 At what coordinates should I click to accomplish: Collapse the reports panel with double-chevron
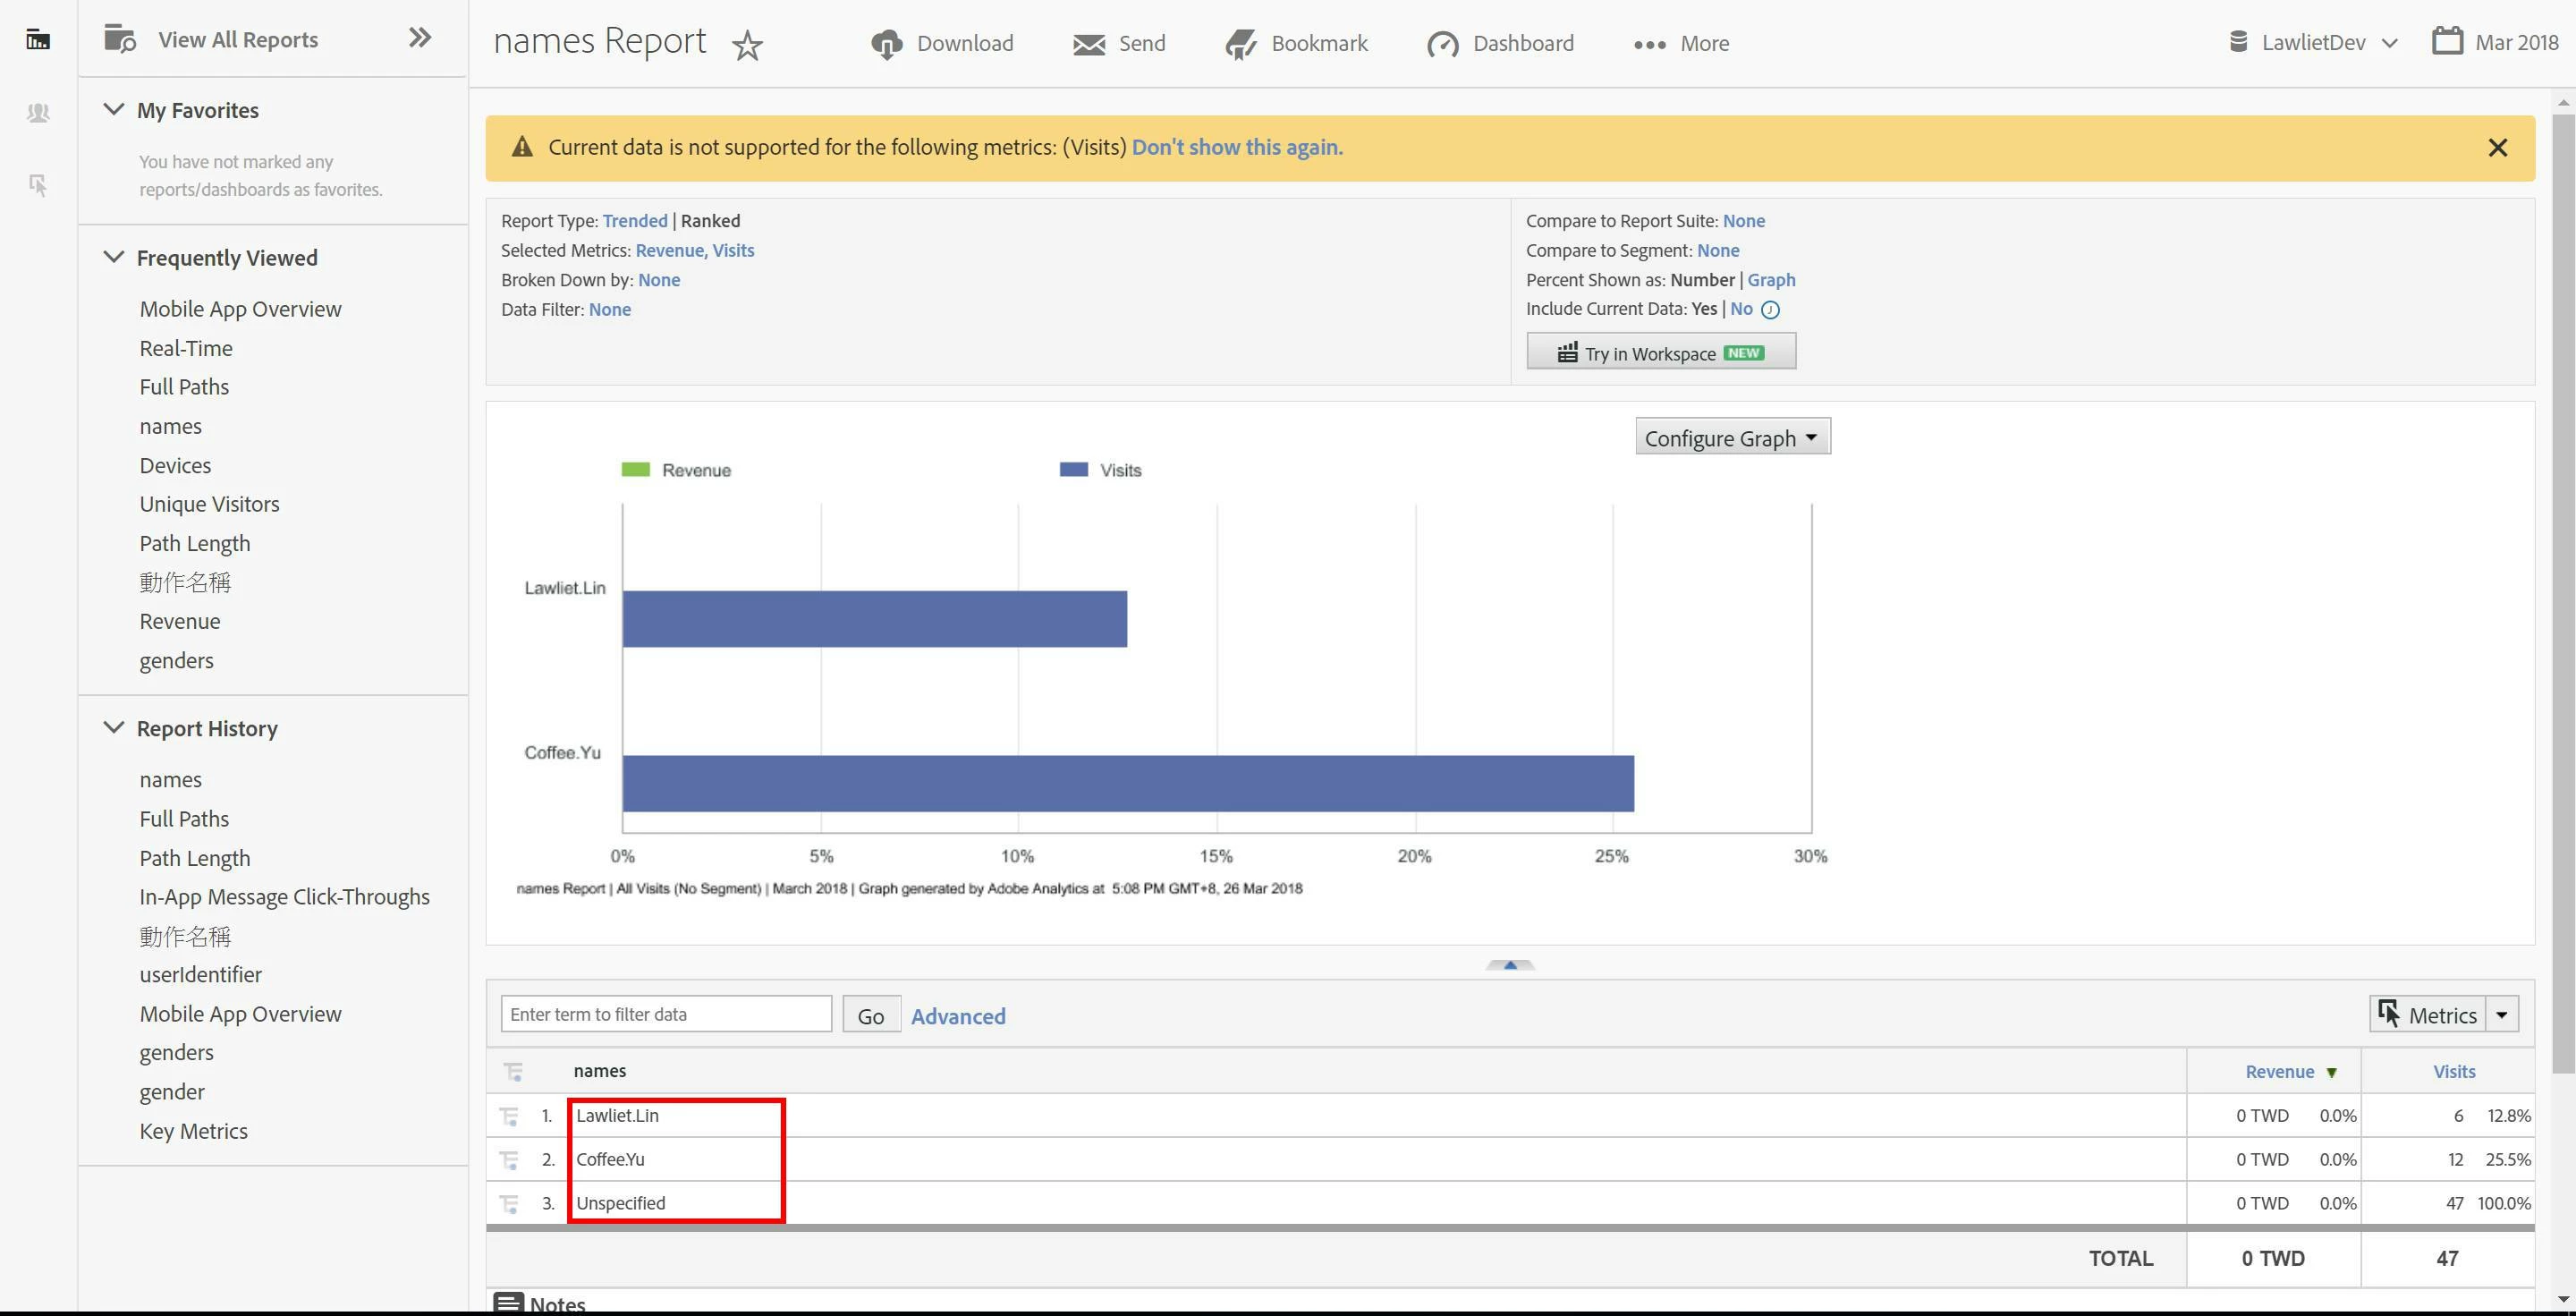click(x=420, y=38)
